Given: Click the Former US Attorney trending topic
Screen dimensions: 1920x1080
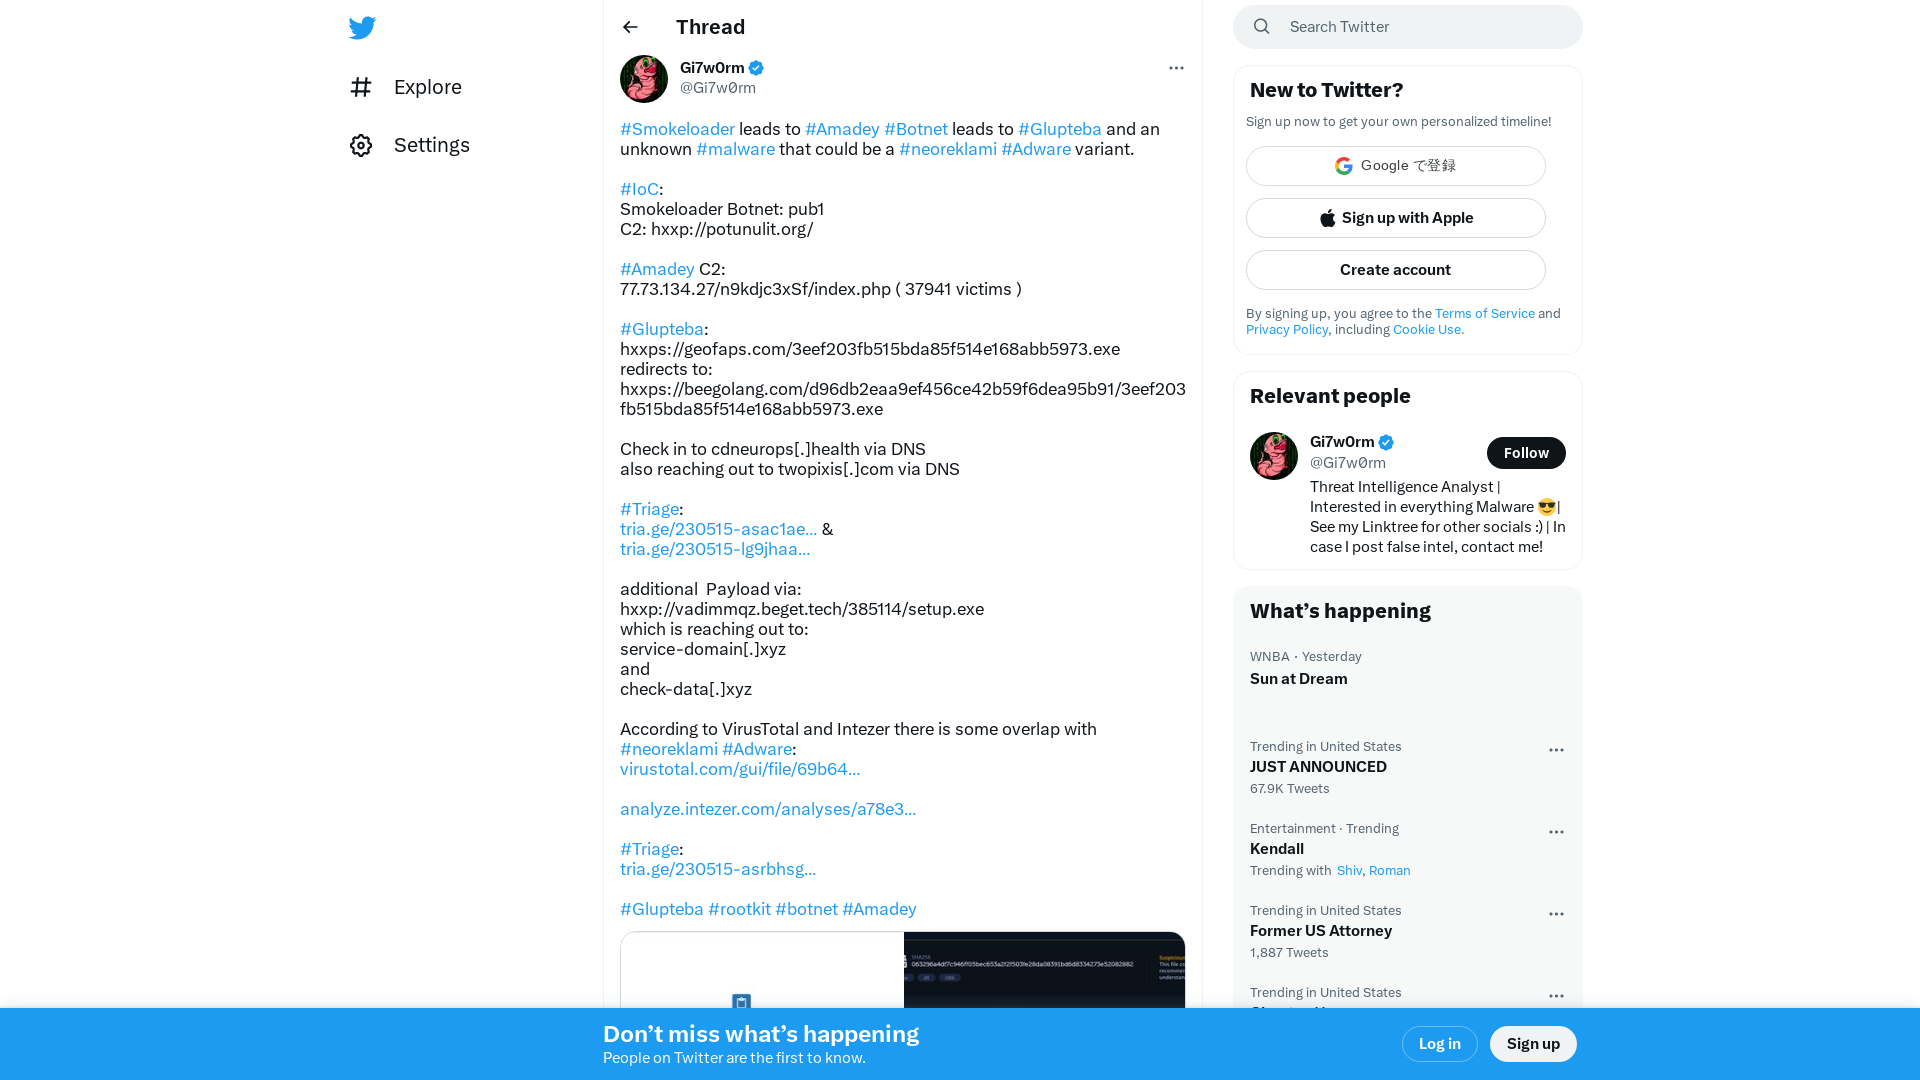Looking at the screenshot, I should [x=1321, y=930].
